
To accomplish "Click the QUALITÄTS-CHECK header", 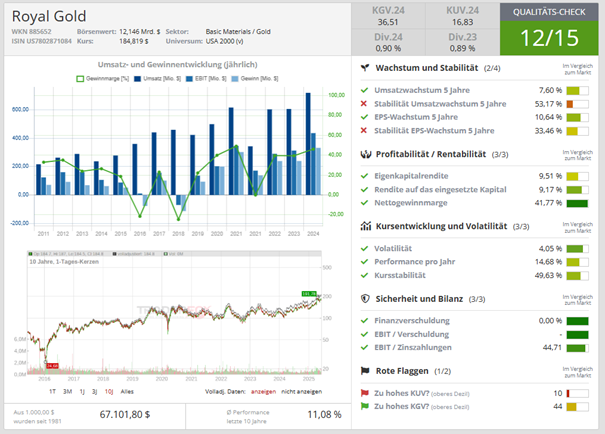I will [549, 12].
